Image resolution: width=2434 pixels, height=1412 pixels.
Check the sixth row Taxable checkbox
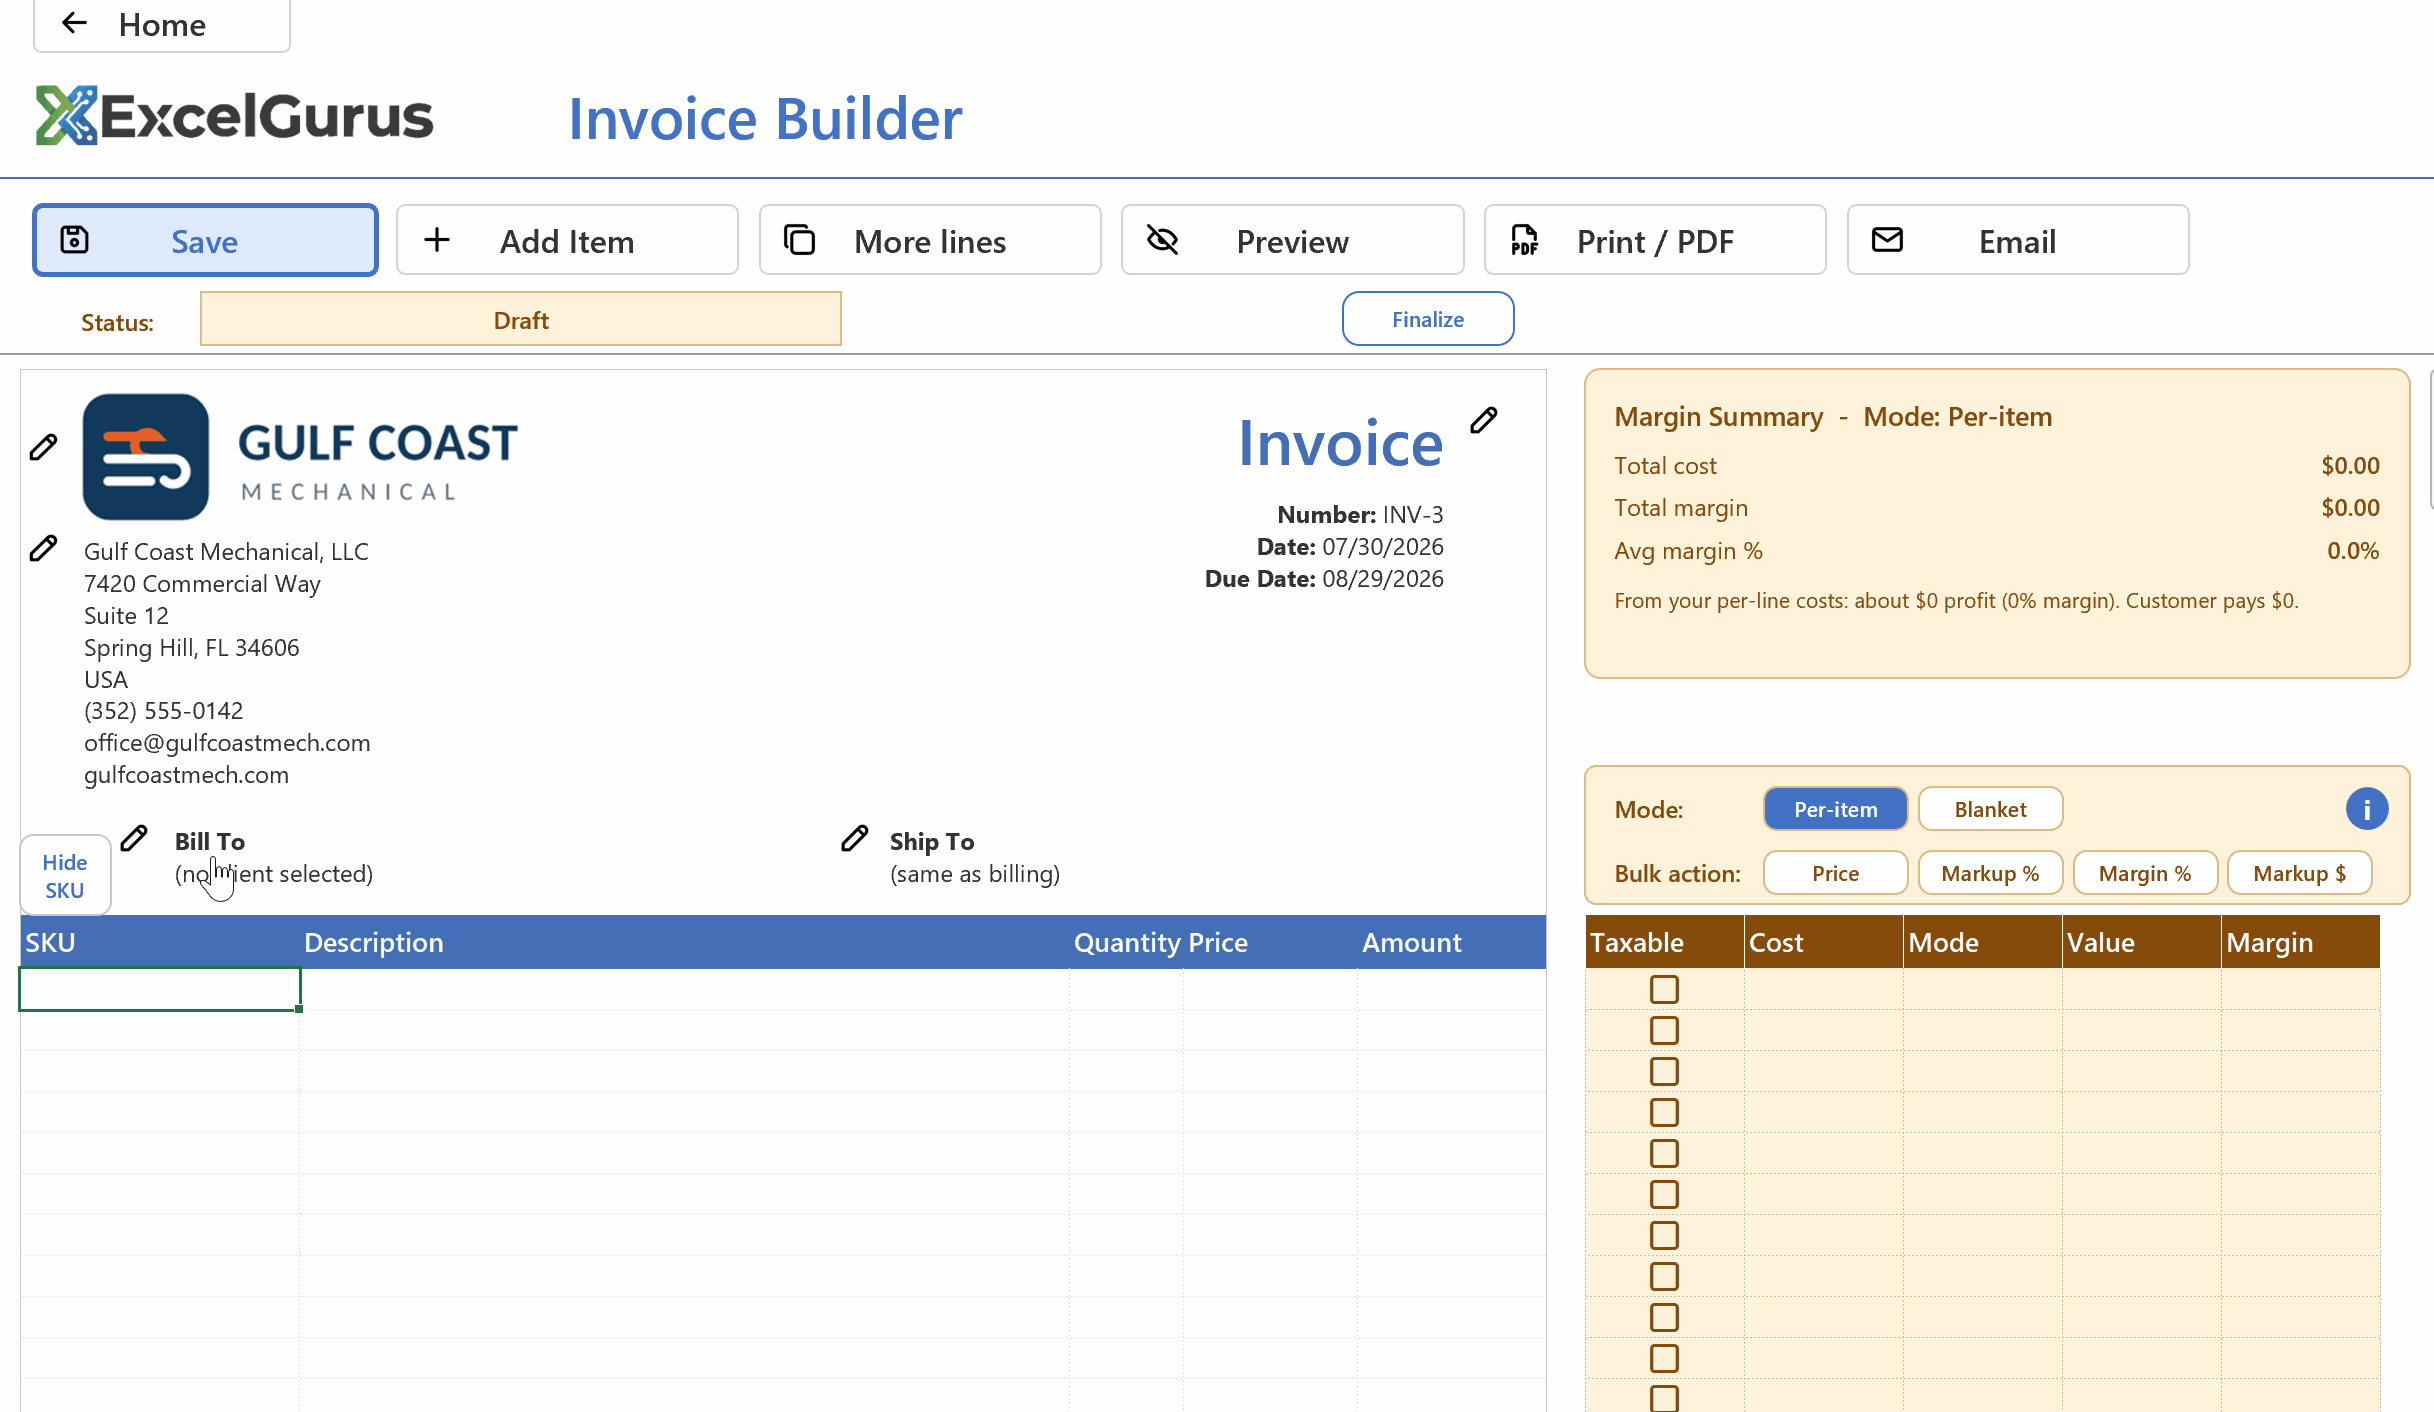pyautogui.click(x=1664, y=1194)
